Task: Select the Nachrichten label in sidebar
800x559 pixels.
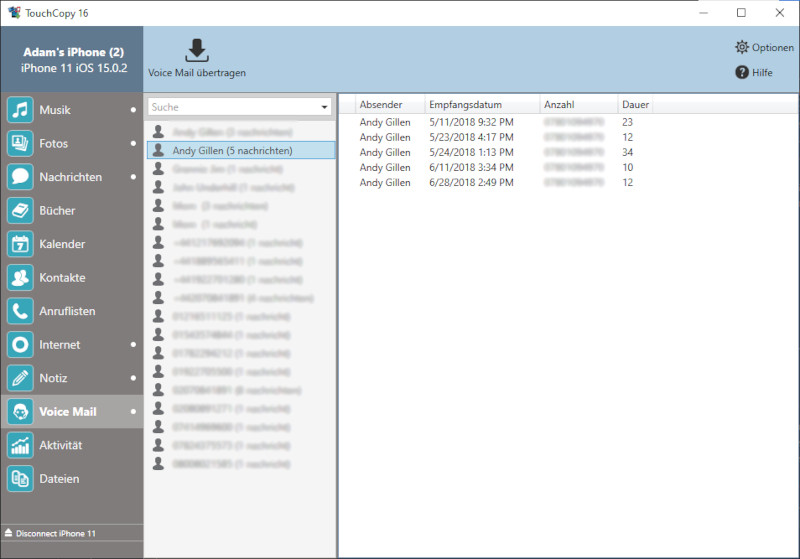Action: (70, 177)
